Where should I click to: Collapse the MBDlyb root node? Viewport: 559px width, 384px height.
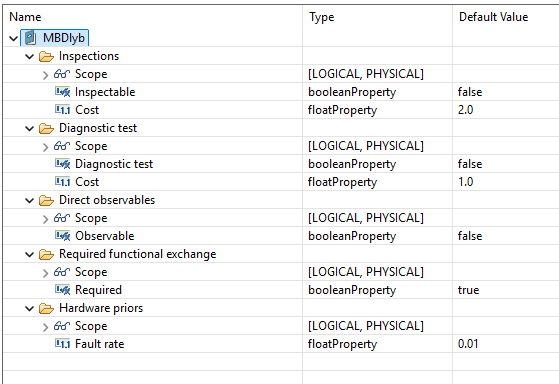tap(14, 38)
